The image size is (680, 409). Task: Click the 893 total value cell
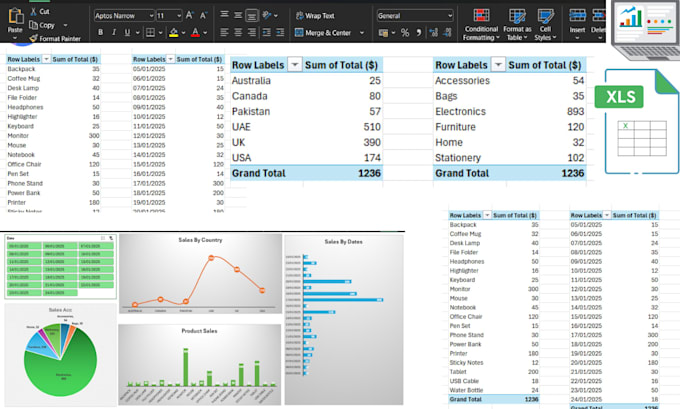(575, 111)
